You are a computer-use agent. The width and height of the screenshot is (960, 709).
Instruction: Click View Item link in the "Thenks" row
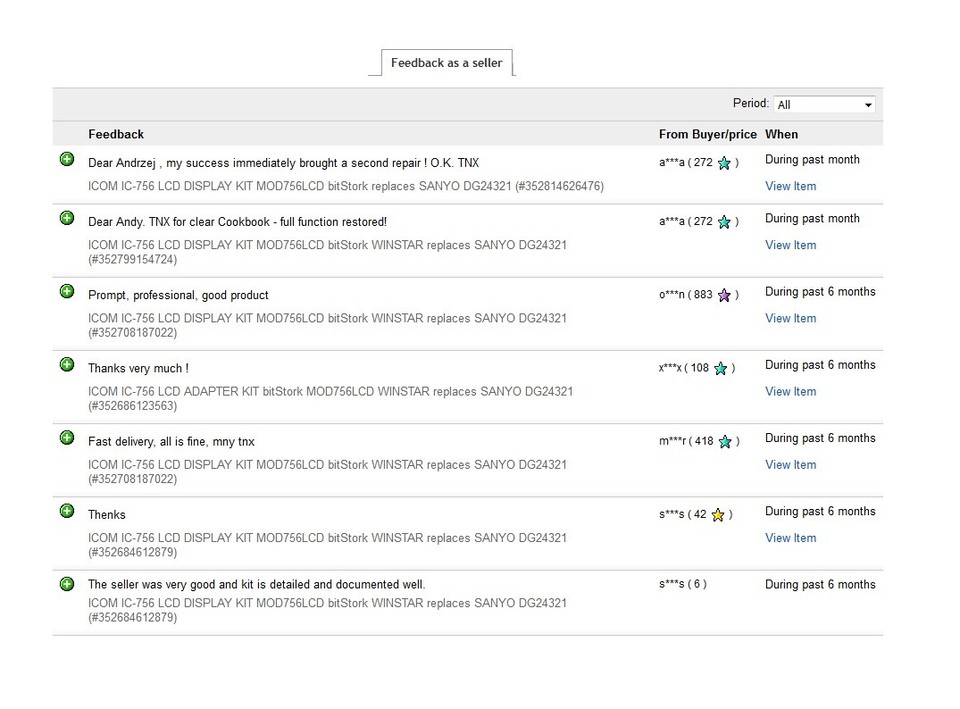(790, 538)
